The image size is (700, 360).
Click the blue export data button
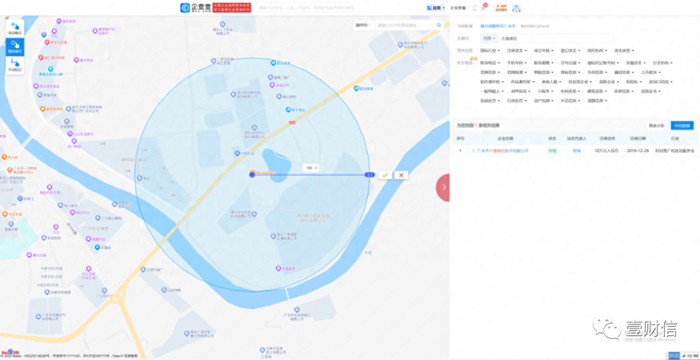click(682, 126)
